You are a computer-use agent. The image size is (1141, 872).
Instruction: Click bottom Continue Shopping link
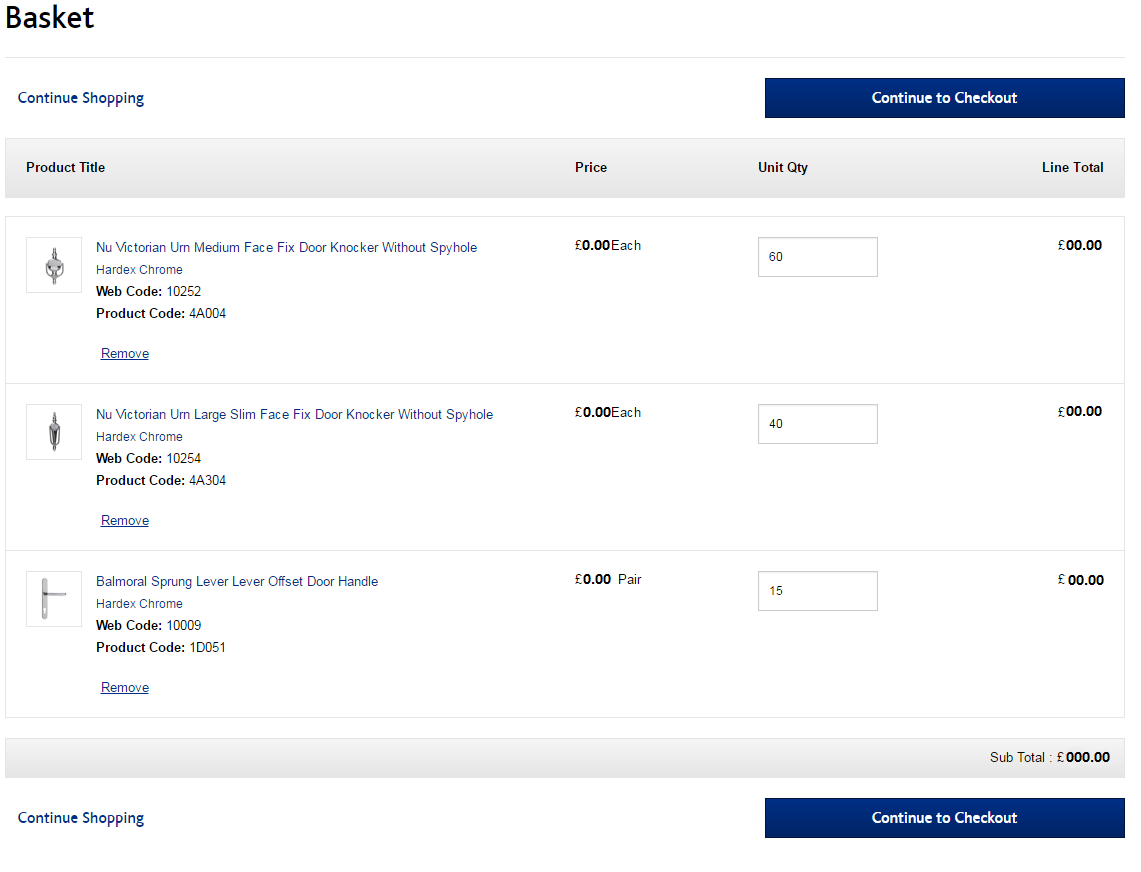[x=81, y=818]
